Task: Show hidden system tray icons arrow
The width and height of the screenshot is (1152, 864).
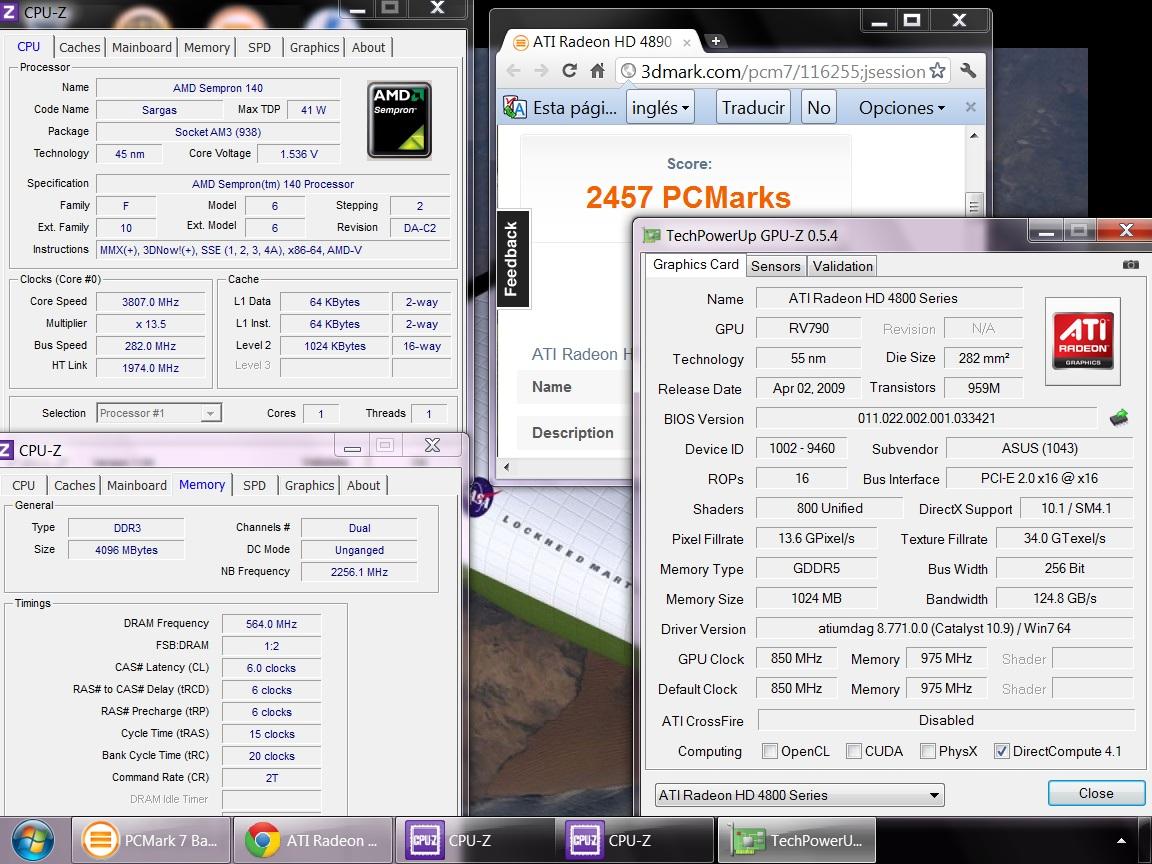Action: (1121, 840)
